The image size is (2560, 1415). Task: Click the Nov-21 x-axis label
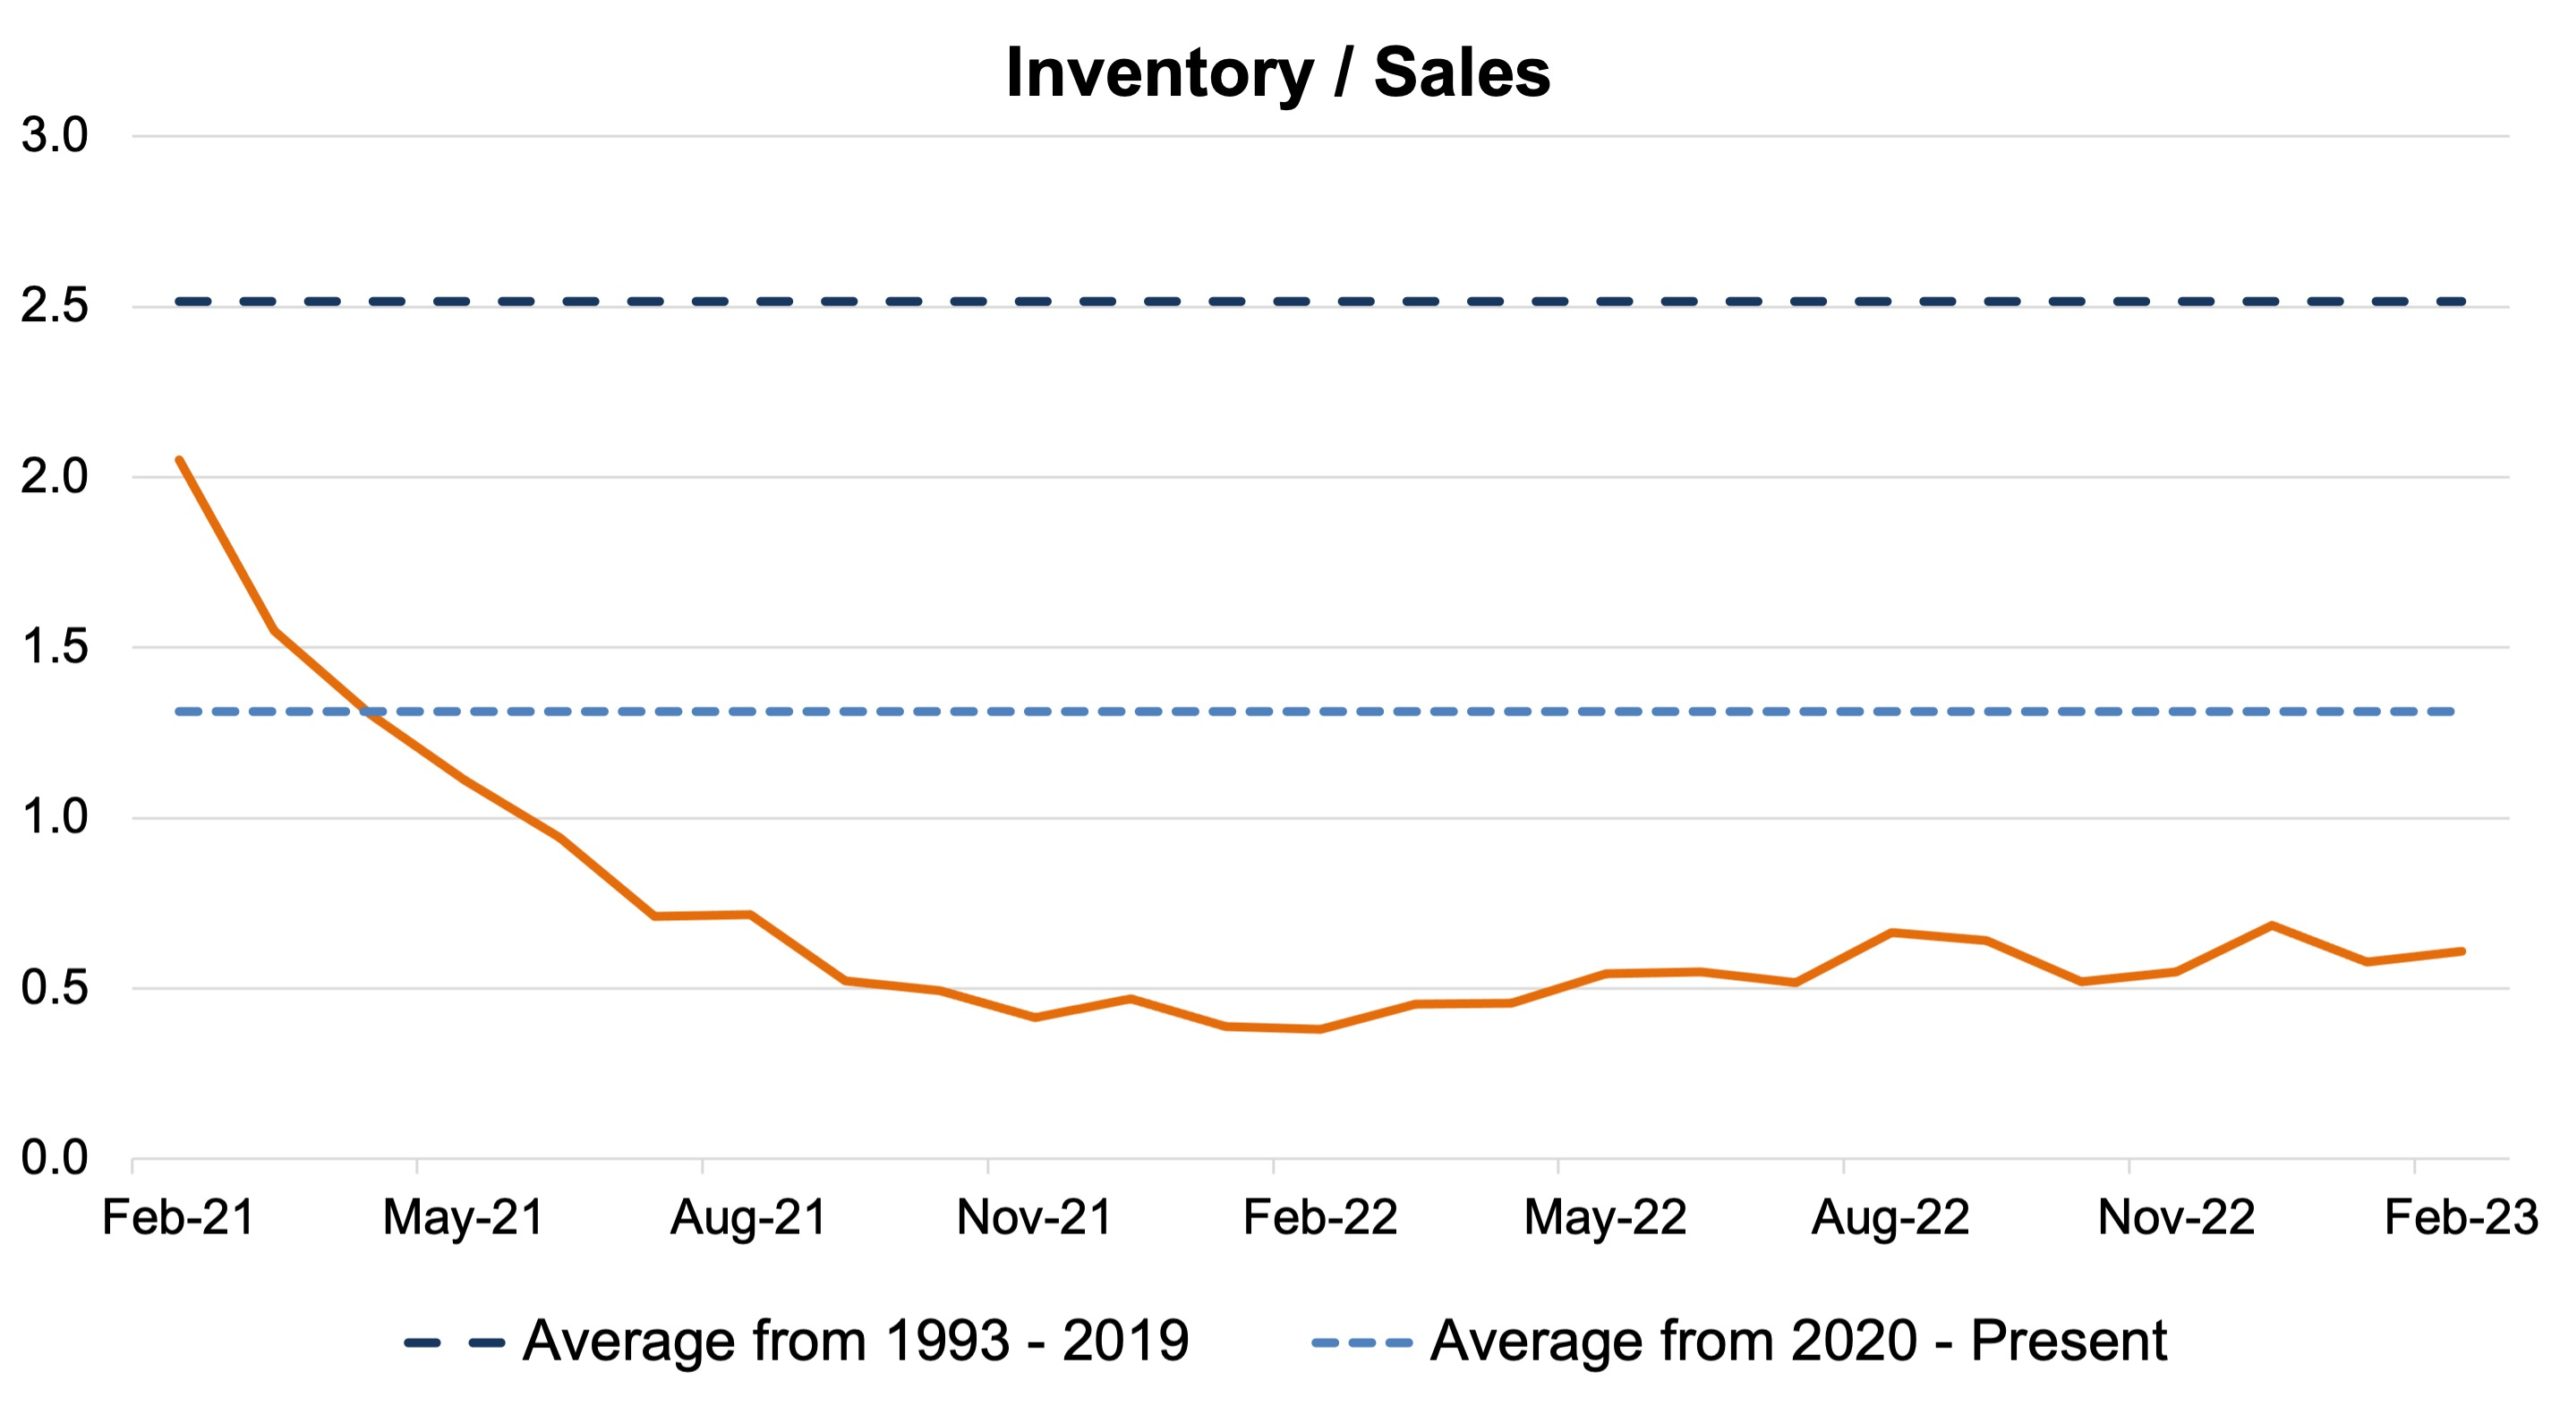tap(1034, 1218)
